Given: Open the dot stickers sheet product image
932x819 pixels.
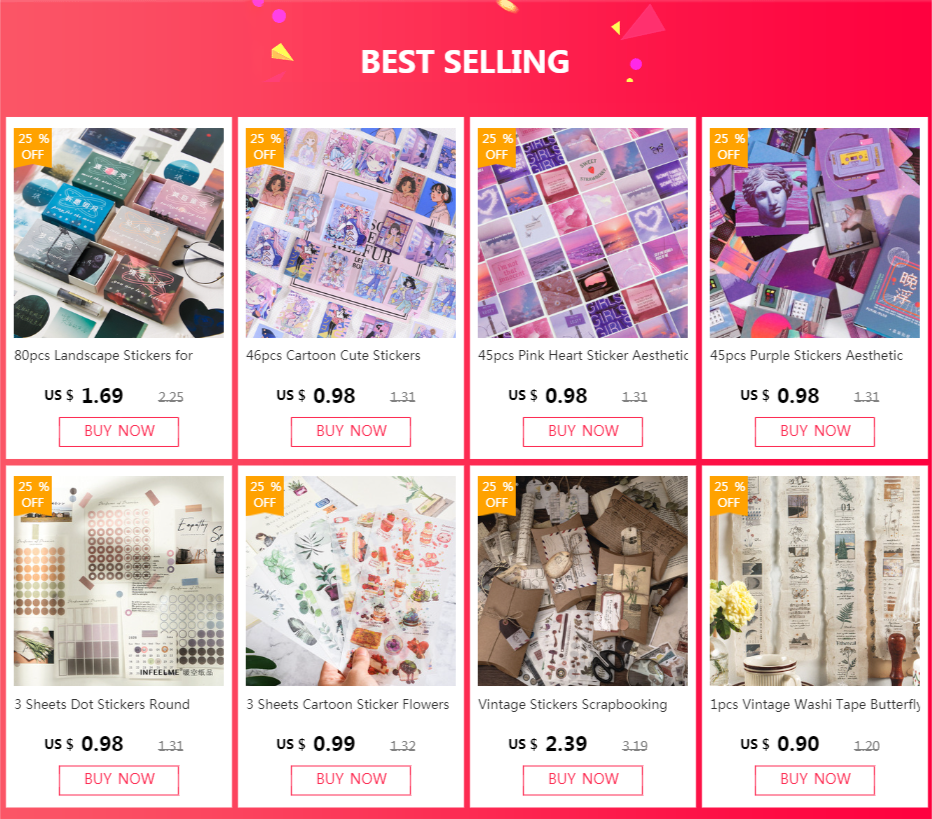Looking at the screenshot, I should click(x=119, y=581).
